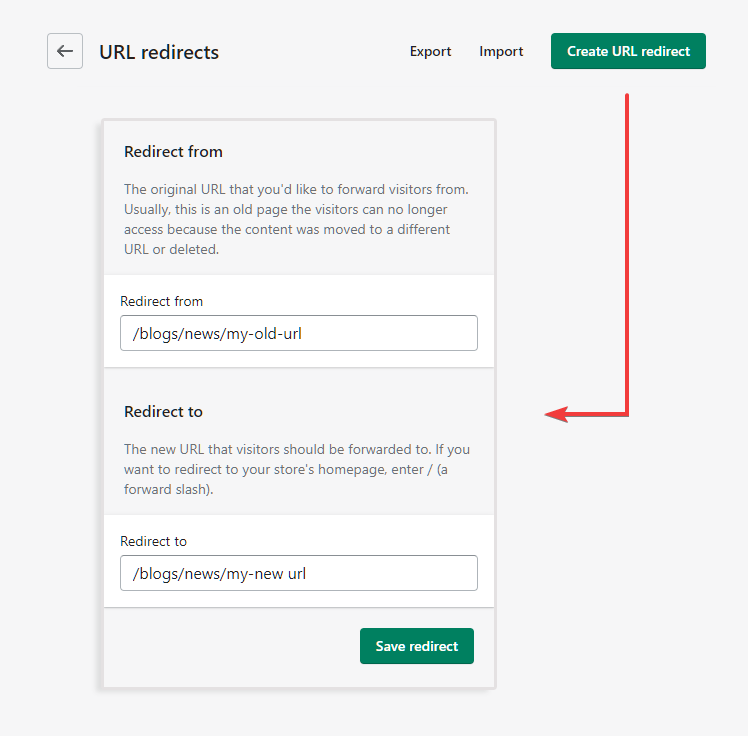The width and height of the screenshot is (748, 736).
Task: Focus the Redirect from input field
Action: pos(299,333)
